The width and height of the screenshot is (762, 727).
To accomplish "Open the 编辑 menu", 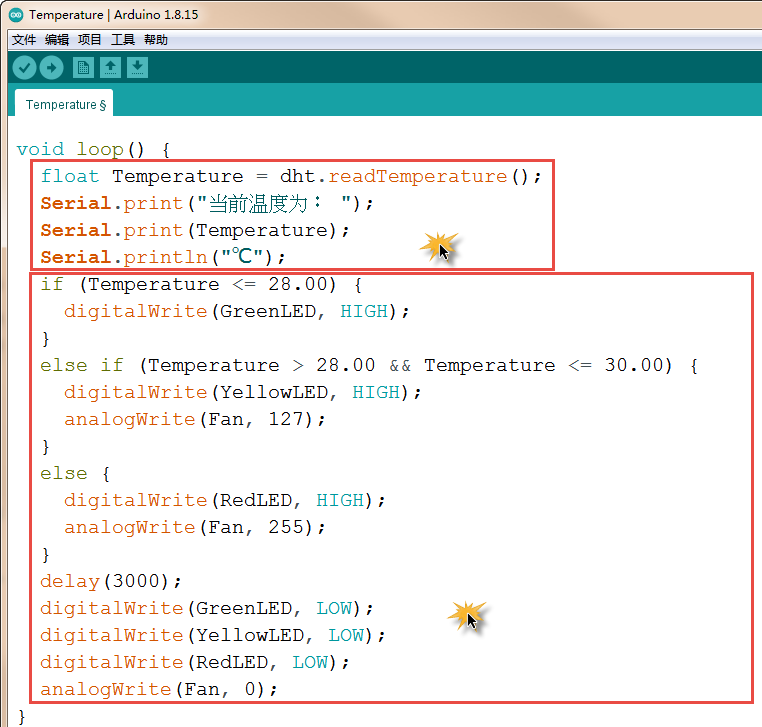I will (x=57, y=40).
